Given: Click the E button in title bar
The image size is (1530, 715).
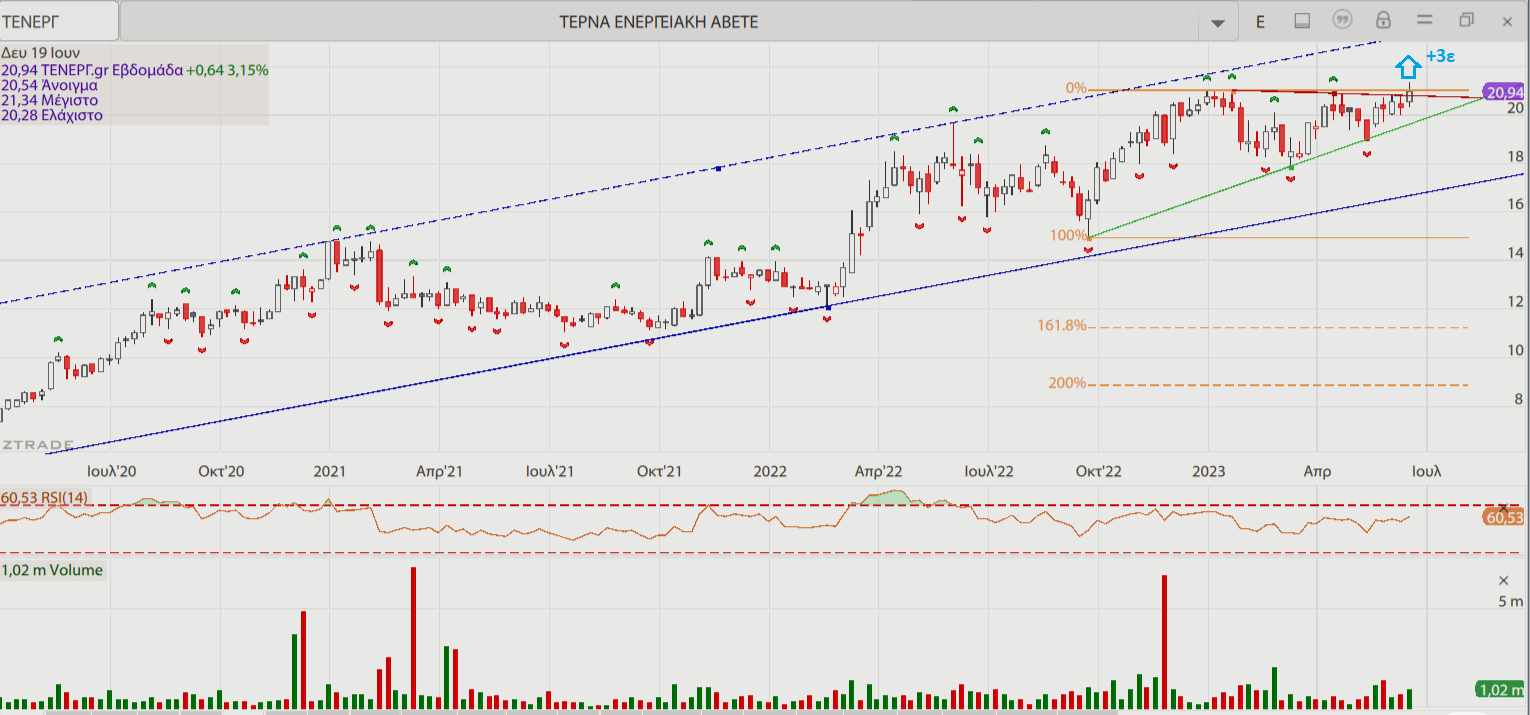Looking at the screenshot, I should coord(1260,21).
